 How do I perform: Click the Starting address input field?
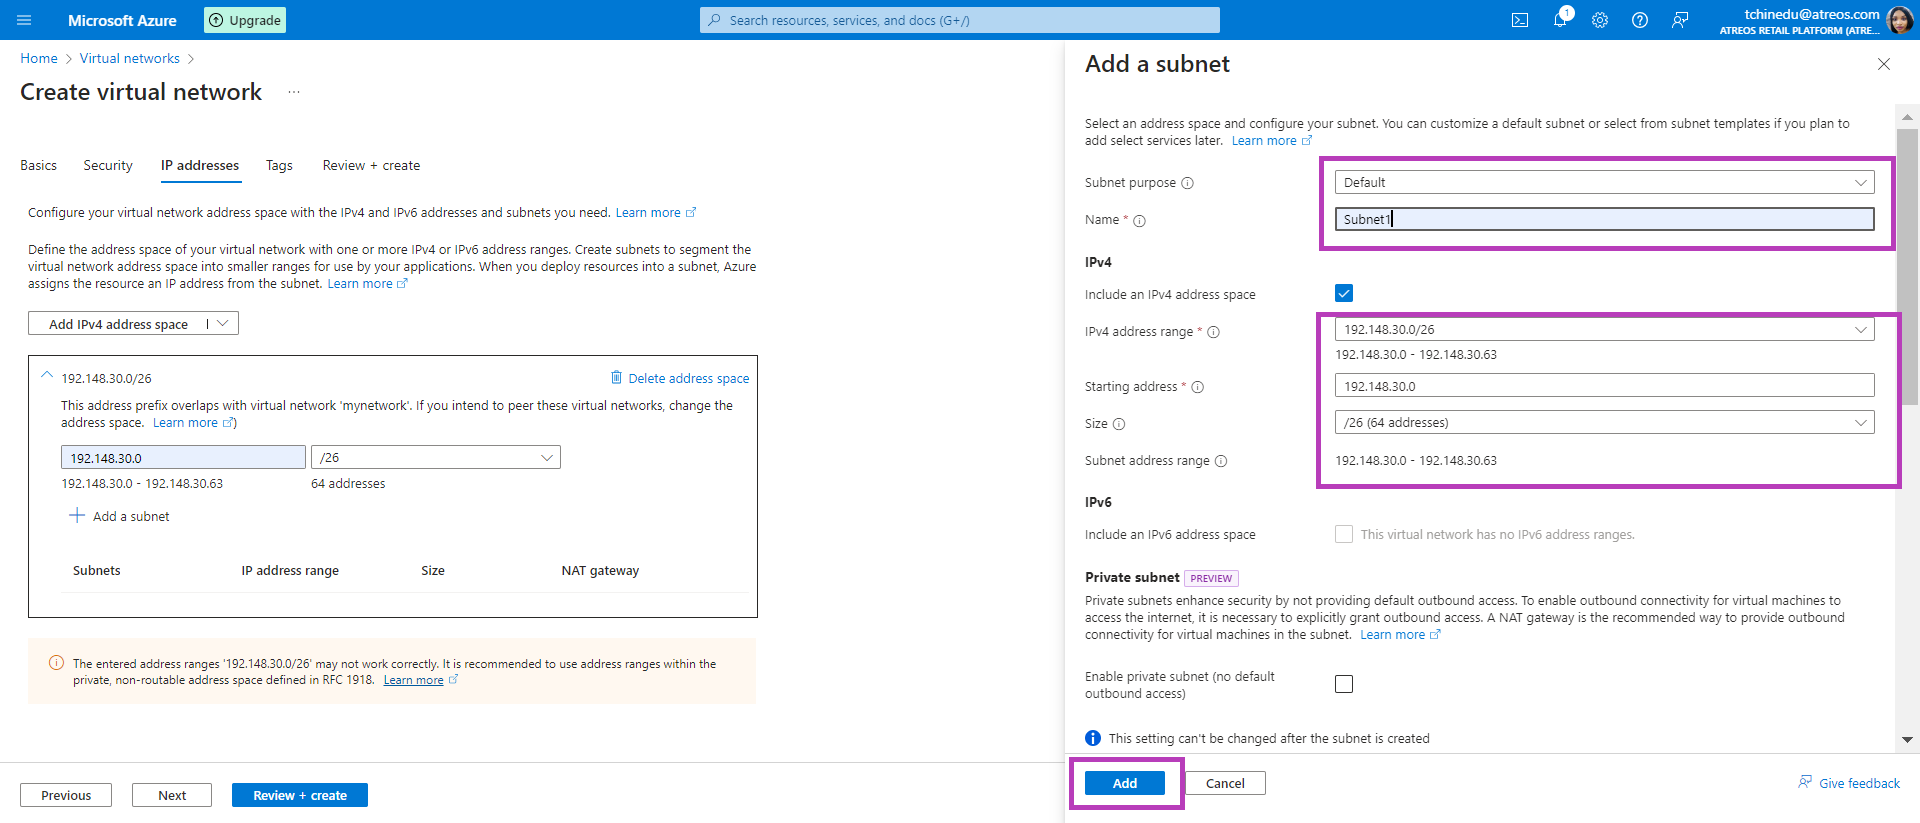coord(1604,385)
